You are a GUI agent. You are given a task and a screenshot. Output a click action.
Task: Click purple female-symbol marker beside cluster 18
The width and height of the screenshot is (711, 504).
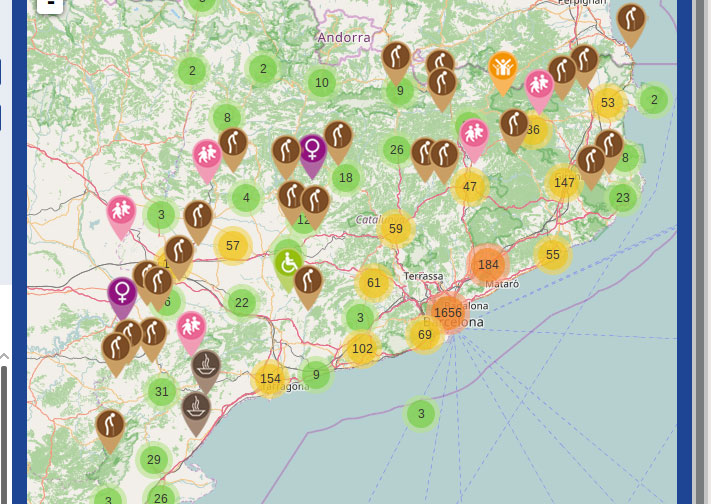pyautogui.click(x=312, y=151)
